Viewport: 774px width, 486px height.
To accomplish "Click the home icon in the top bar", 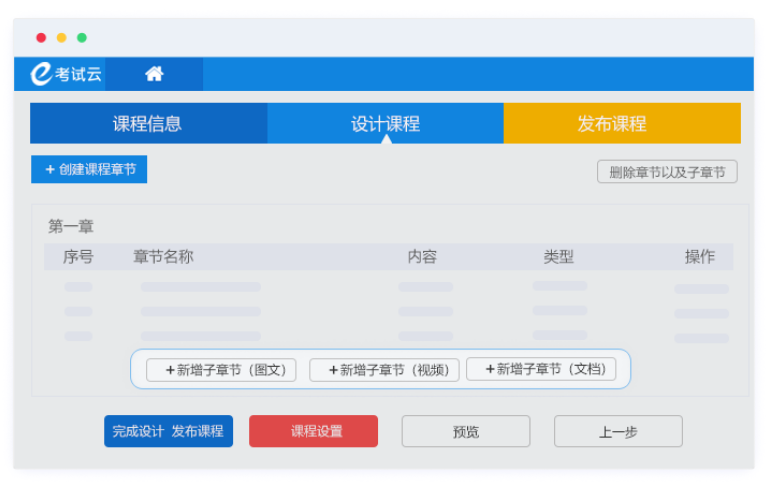I will pos(154,74).
